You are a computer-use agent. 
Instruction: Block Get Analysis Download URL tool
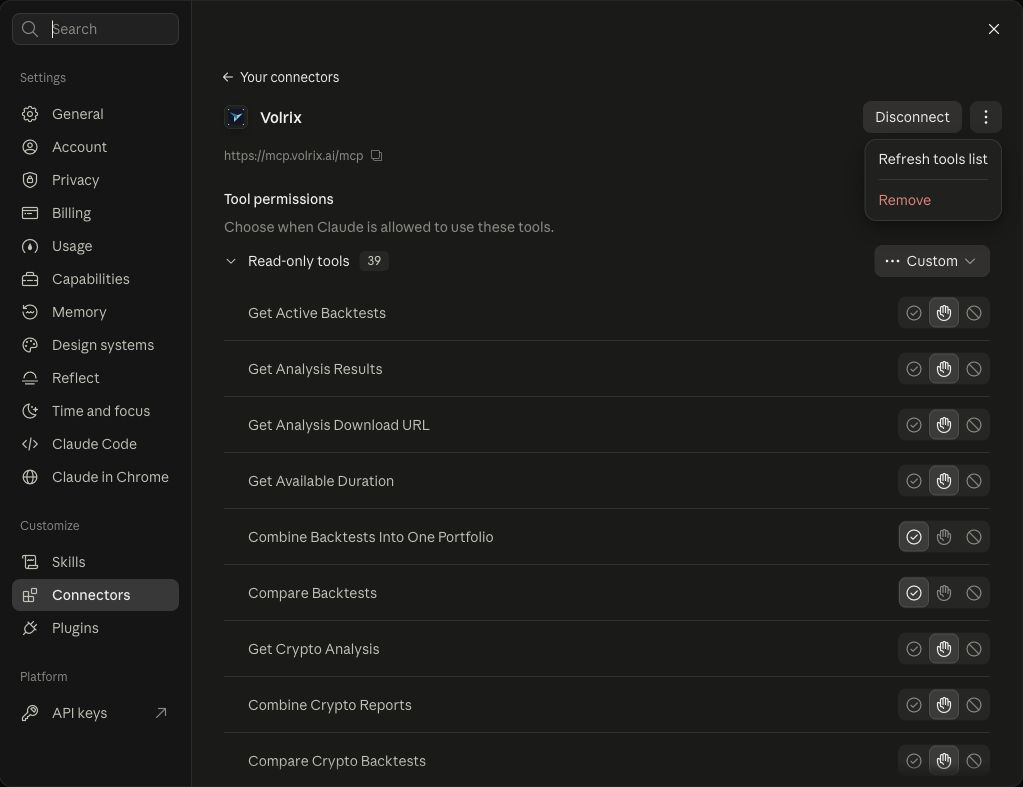(973, 425)
